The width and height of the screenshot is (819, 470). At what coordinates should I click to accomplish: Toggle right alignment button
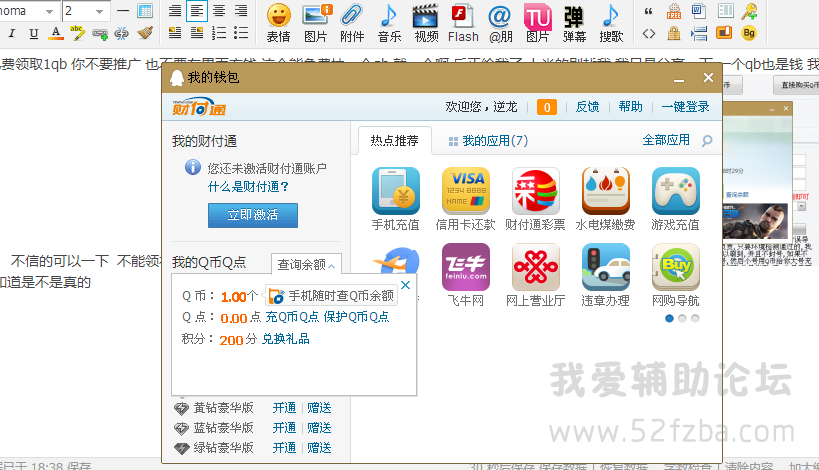pyautogui.click(x=241, y=10)
